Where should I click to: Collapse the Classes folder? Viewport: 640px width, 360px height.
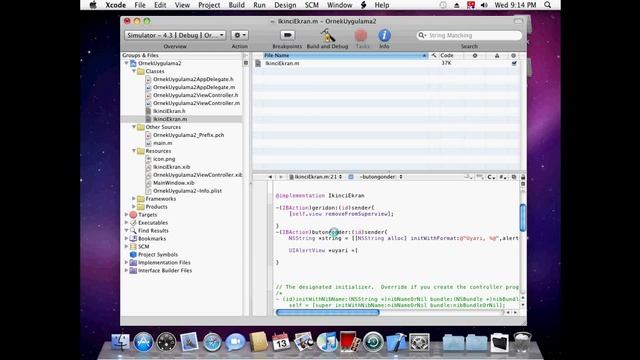tap(134, 71)
